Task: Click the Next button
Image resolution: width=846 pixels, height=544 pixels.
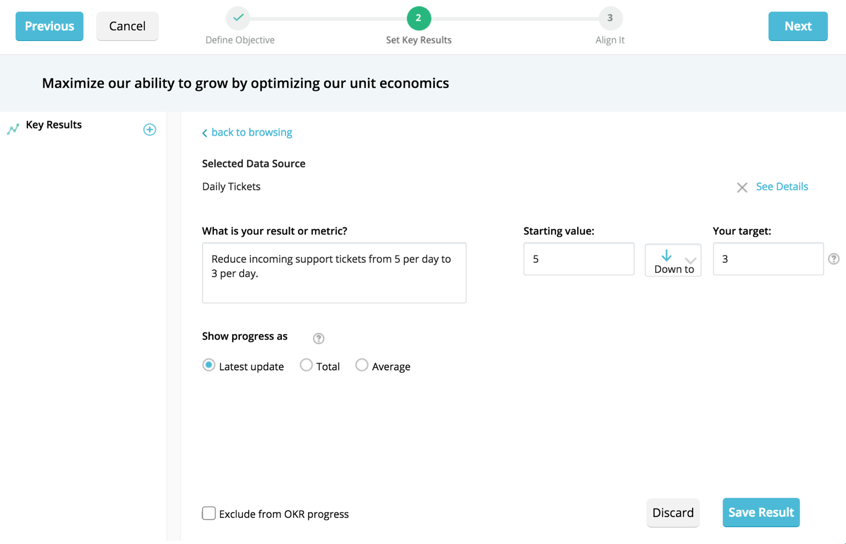Action: click(797, 26)
